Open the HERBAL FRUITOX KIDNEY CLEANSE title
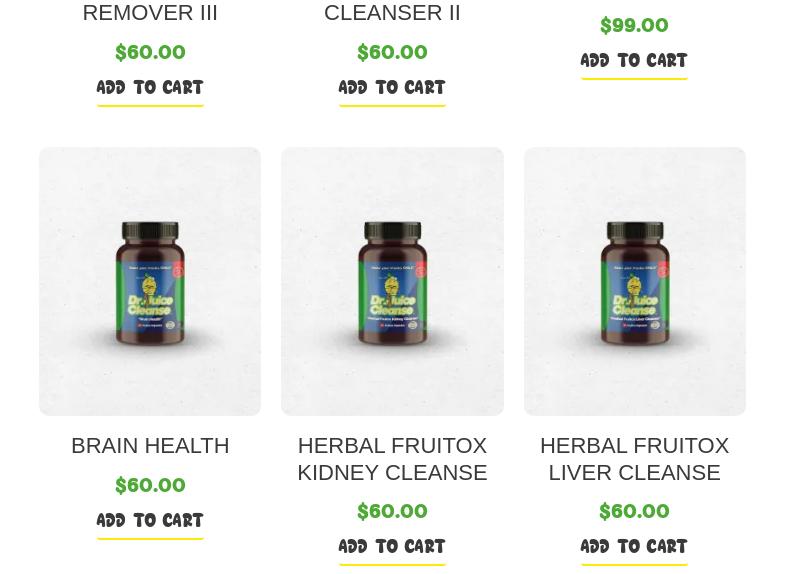 click(392, 459)
